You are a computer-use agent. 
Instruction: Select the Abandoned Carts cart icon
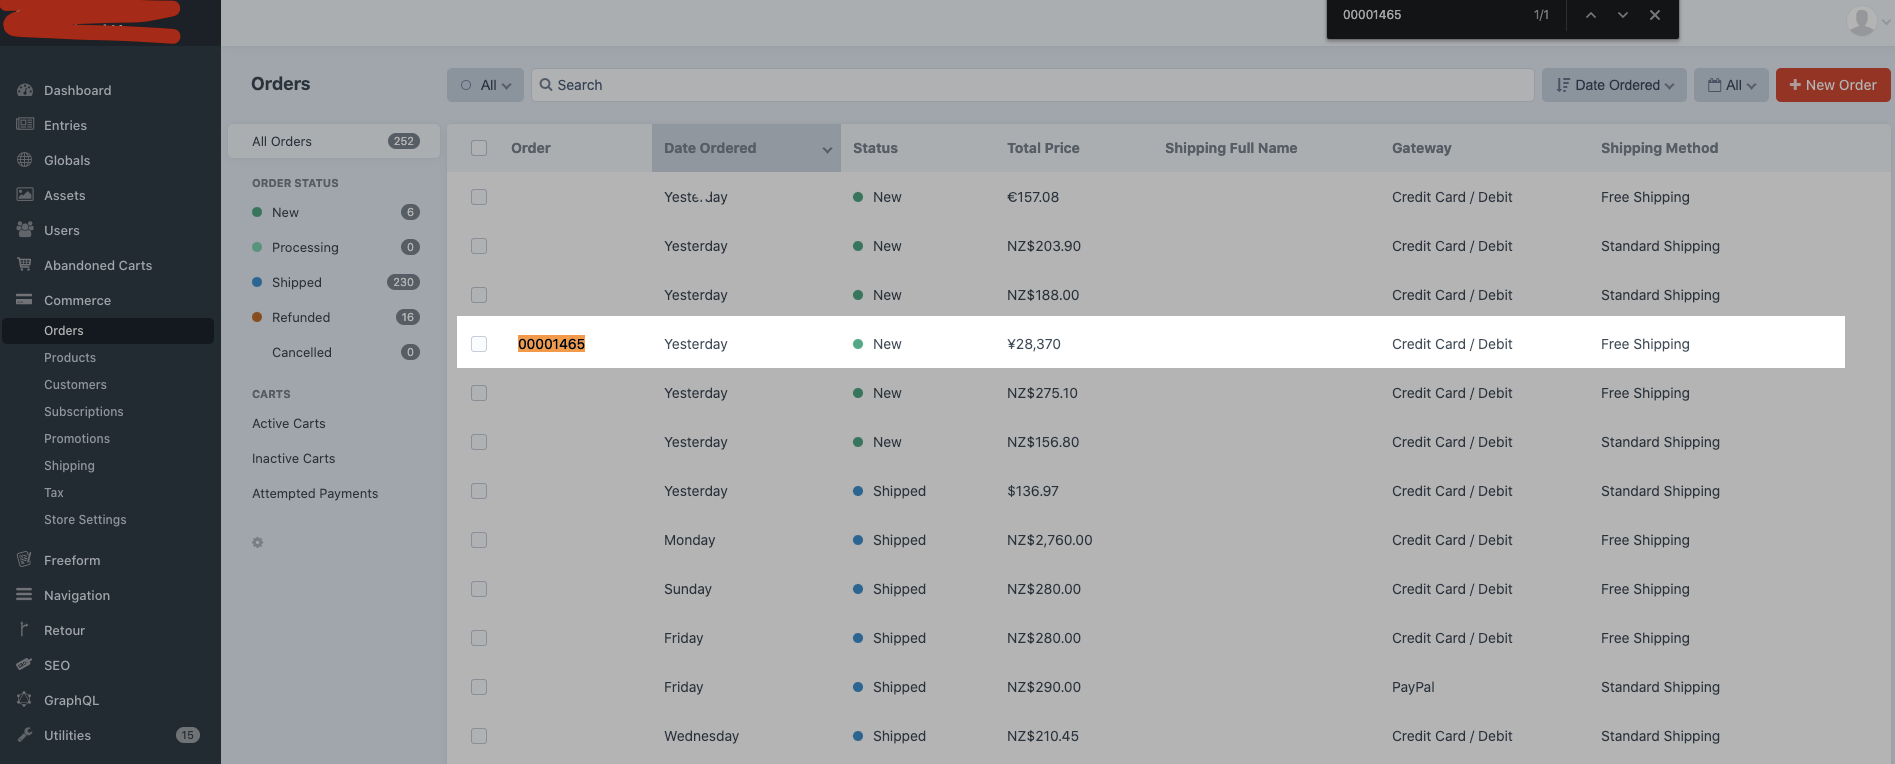25,265
